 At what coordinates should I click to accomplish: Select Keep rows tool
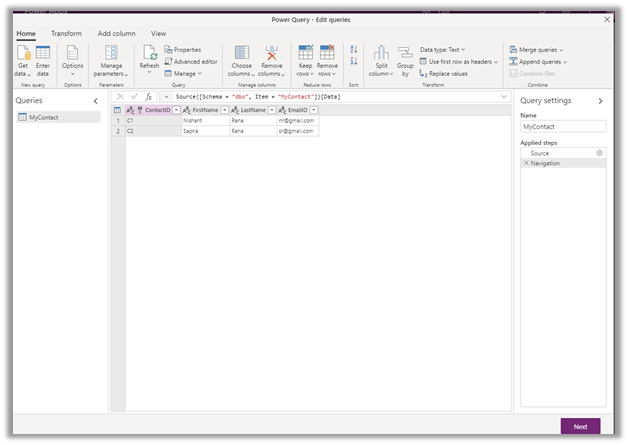[x=305, y=55]
